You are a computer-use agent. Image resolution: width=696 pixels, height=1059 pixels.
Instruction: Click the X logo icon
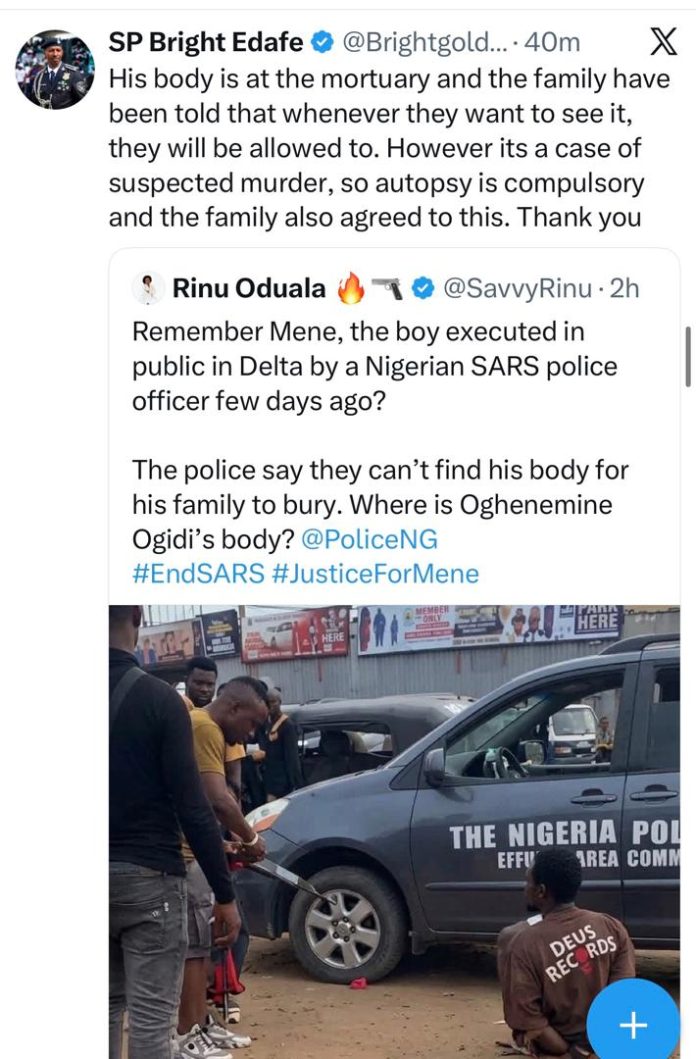[663, 43]
